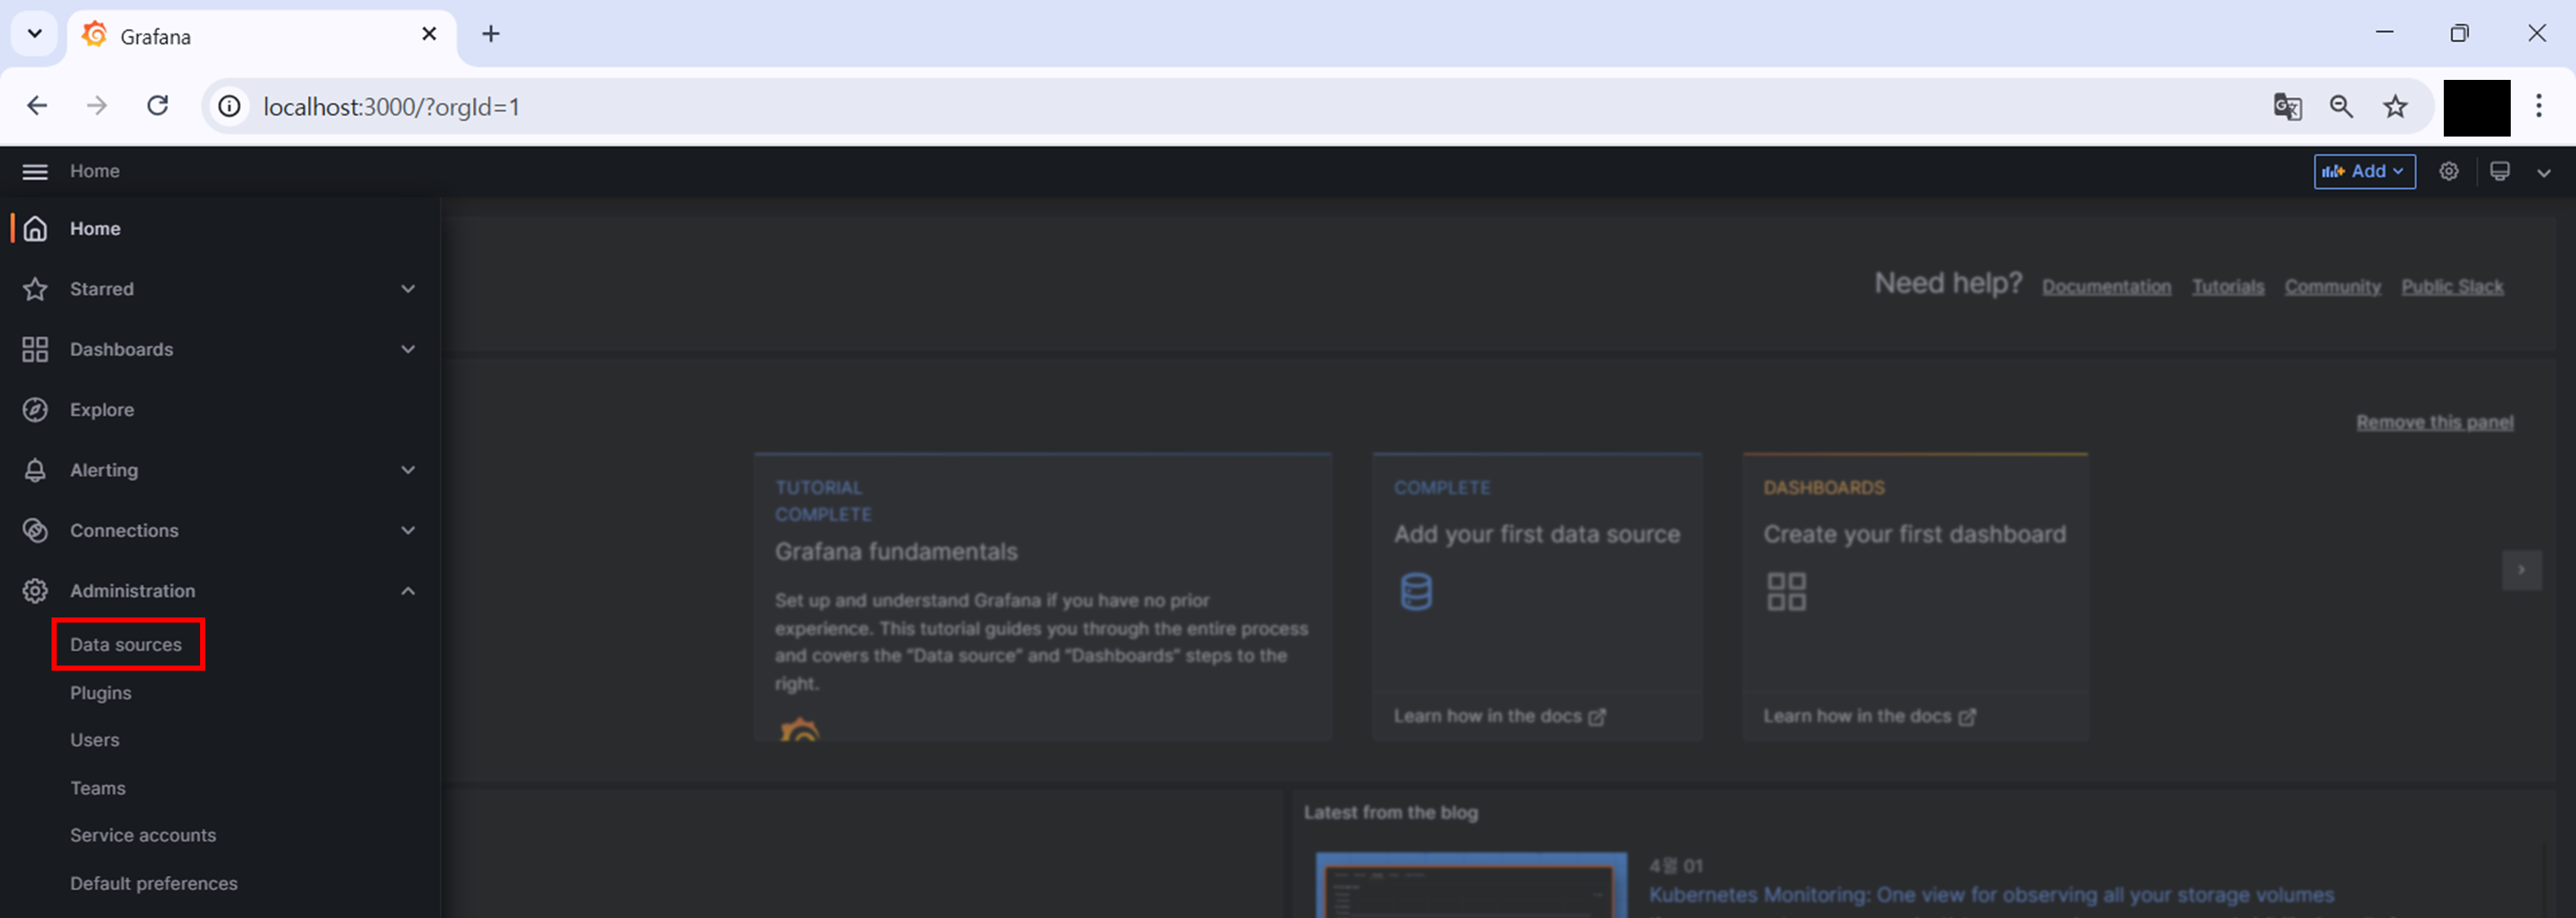Open Service accounts under Administration

tap(143, 835)
